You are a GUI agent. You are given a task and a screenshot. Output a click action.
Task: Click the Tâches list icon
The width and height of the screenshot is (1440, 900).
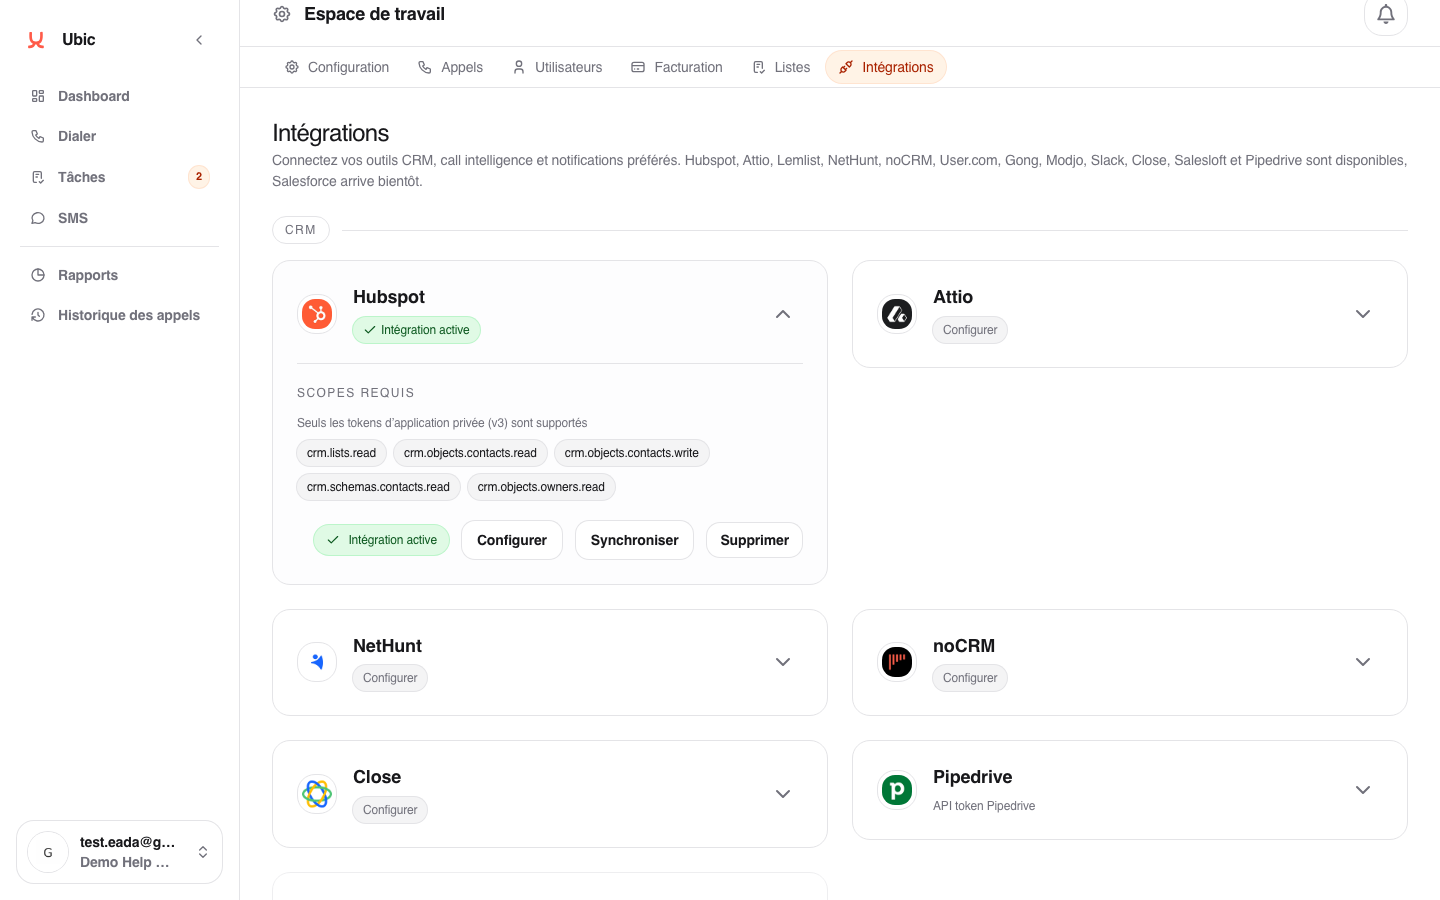(x=38, y=177)
